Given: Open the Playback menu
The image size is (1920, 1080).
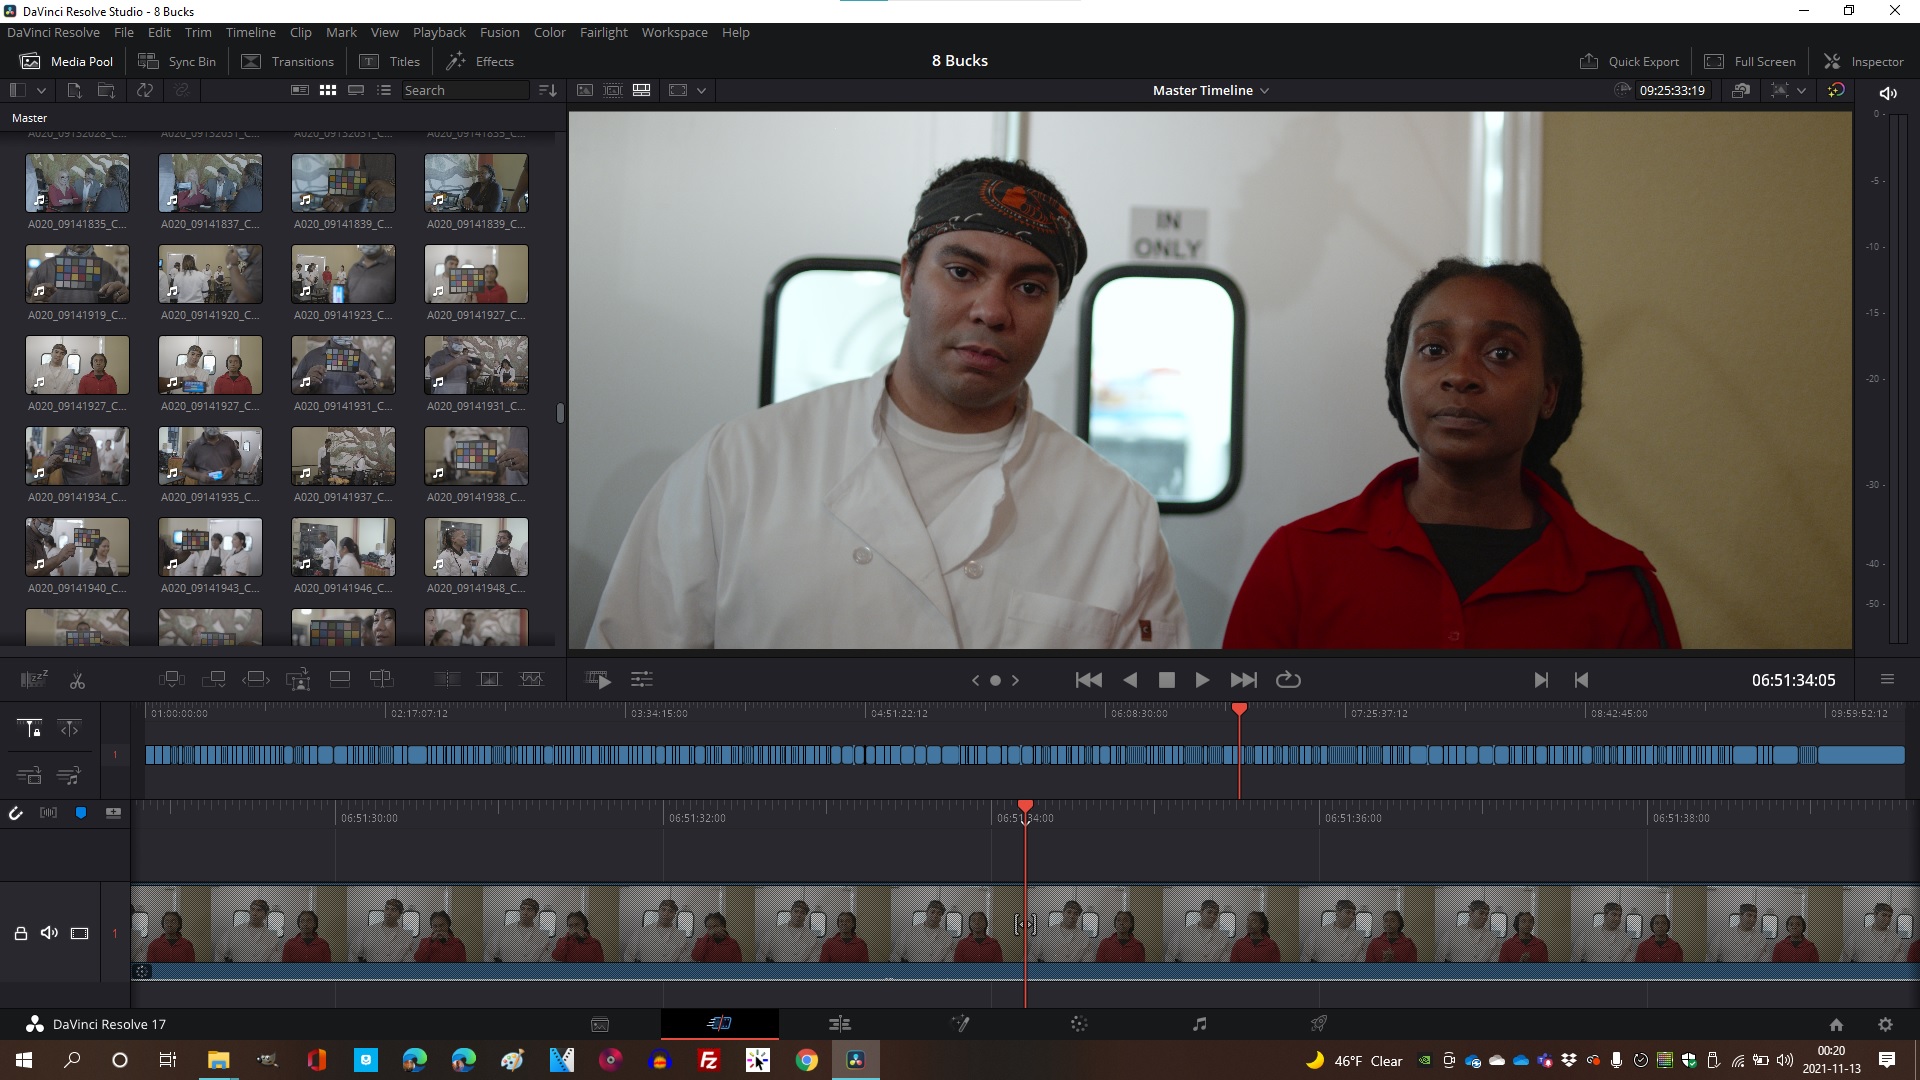Looking at the screenshot, I should (x=439, y=32).
